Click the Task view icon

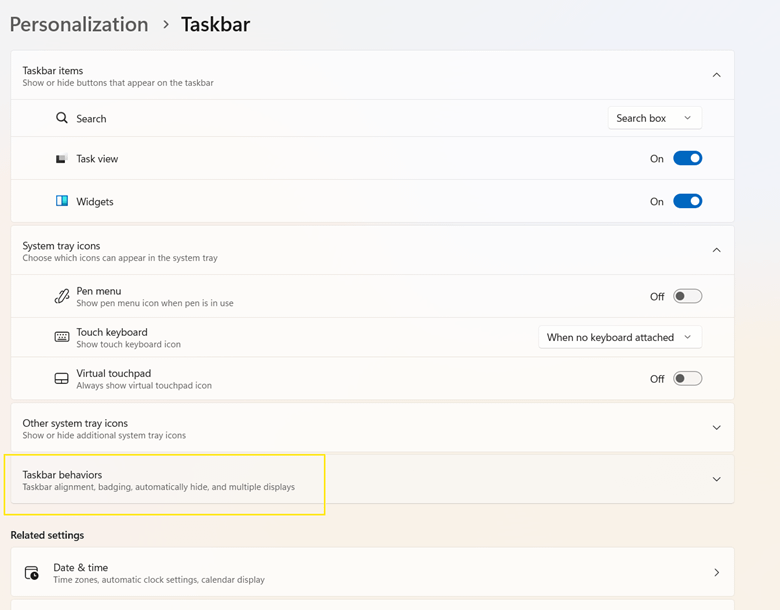[61, 159]
